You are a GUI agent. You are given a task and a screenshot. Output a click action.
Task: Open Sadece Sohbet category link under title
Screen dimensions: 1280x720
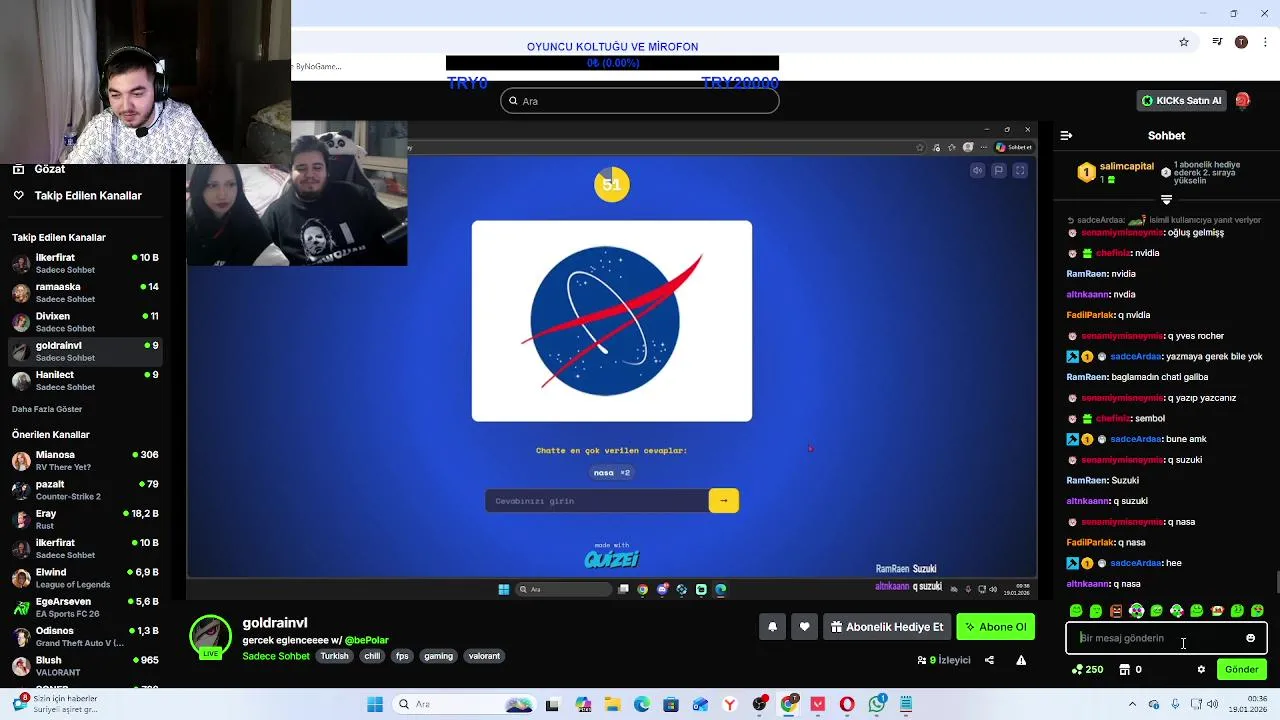click(x=276, y=656)
